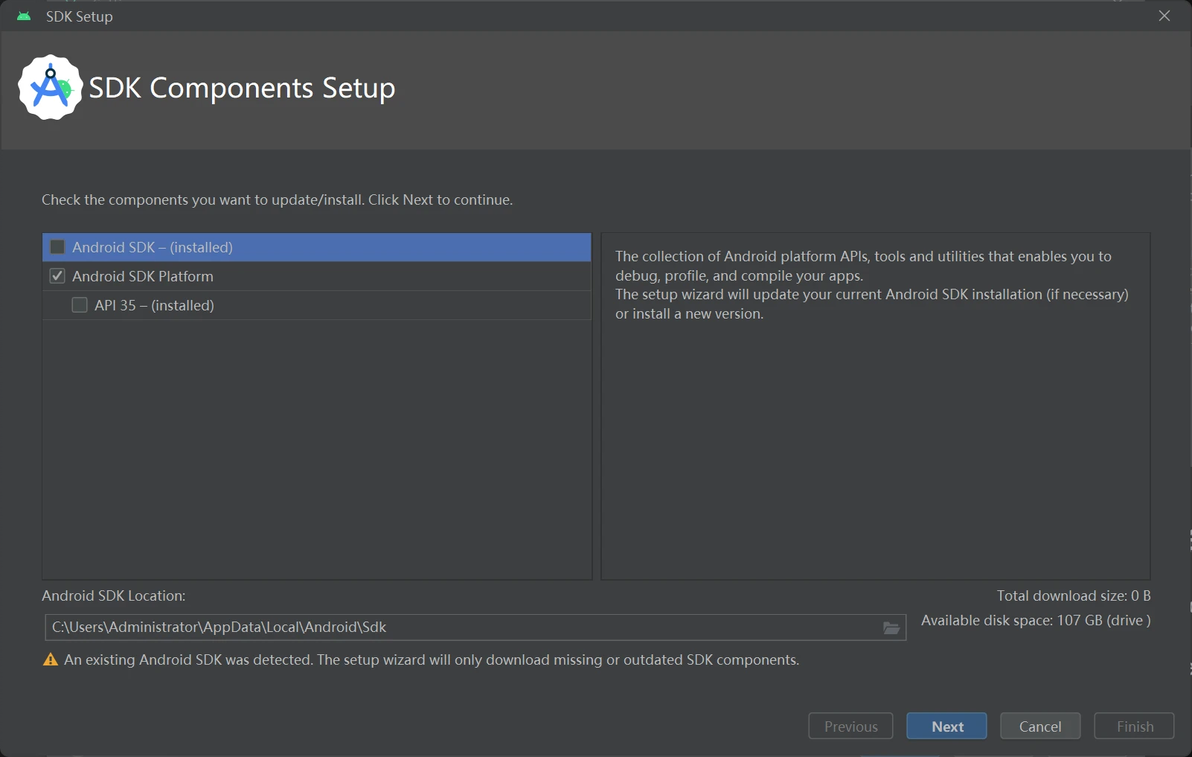This screenshot has height=757, width=1192.
Task: Click the yellow warning triangle icon
Action: [x=51, y=660]
